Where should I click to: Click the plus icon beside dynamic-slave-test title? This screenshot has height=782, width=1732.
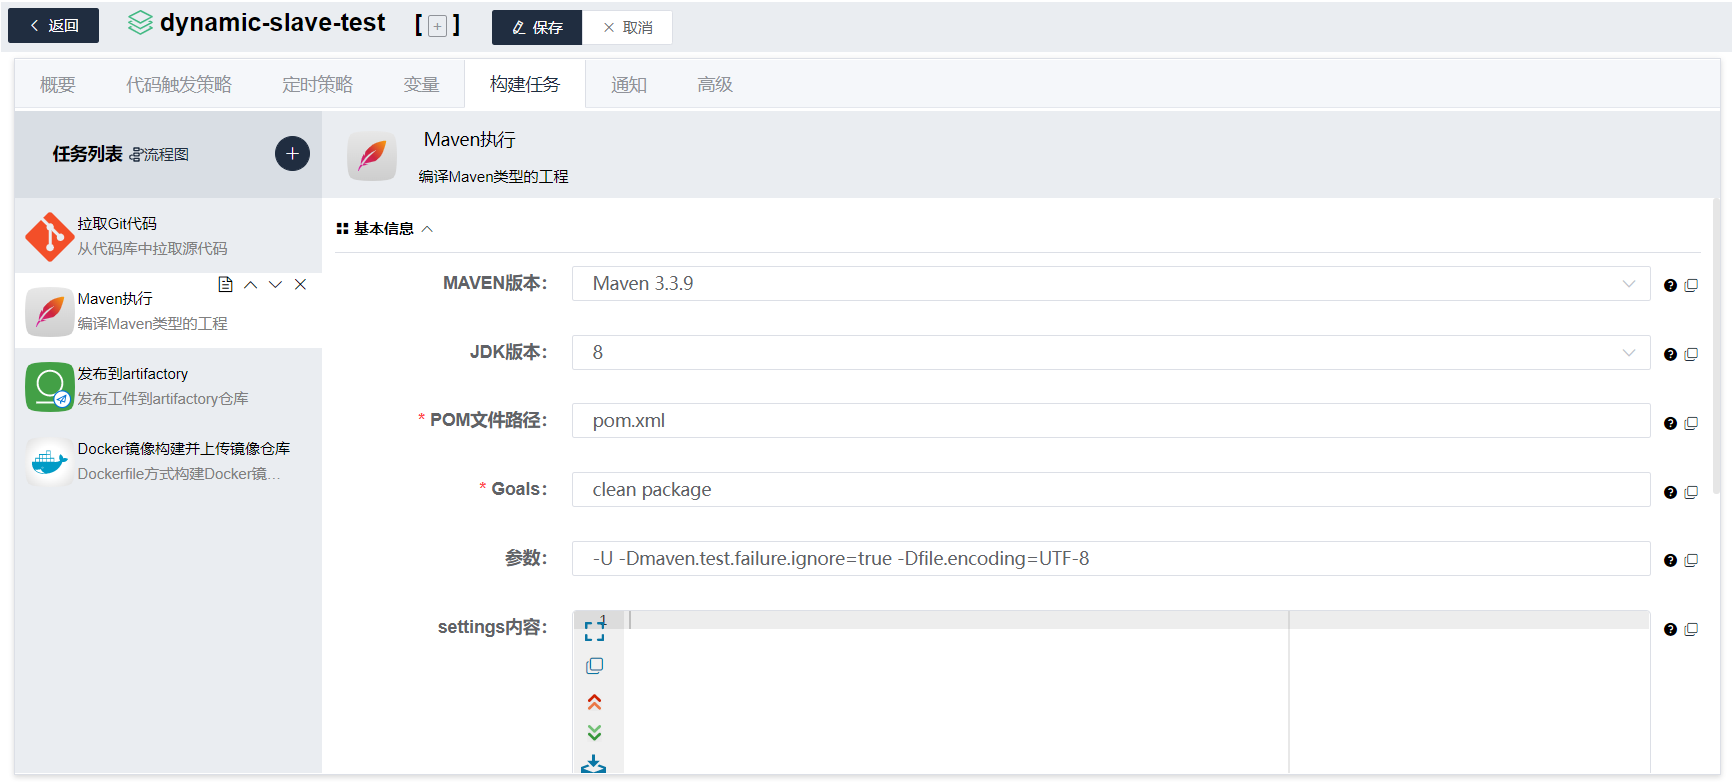coord(437,27)
